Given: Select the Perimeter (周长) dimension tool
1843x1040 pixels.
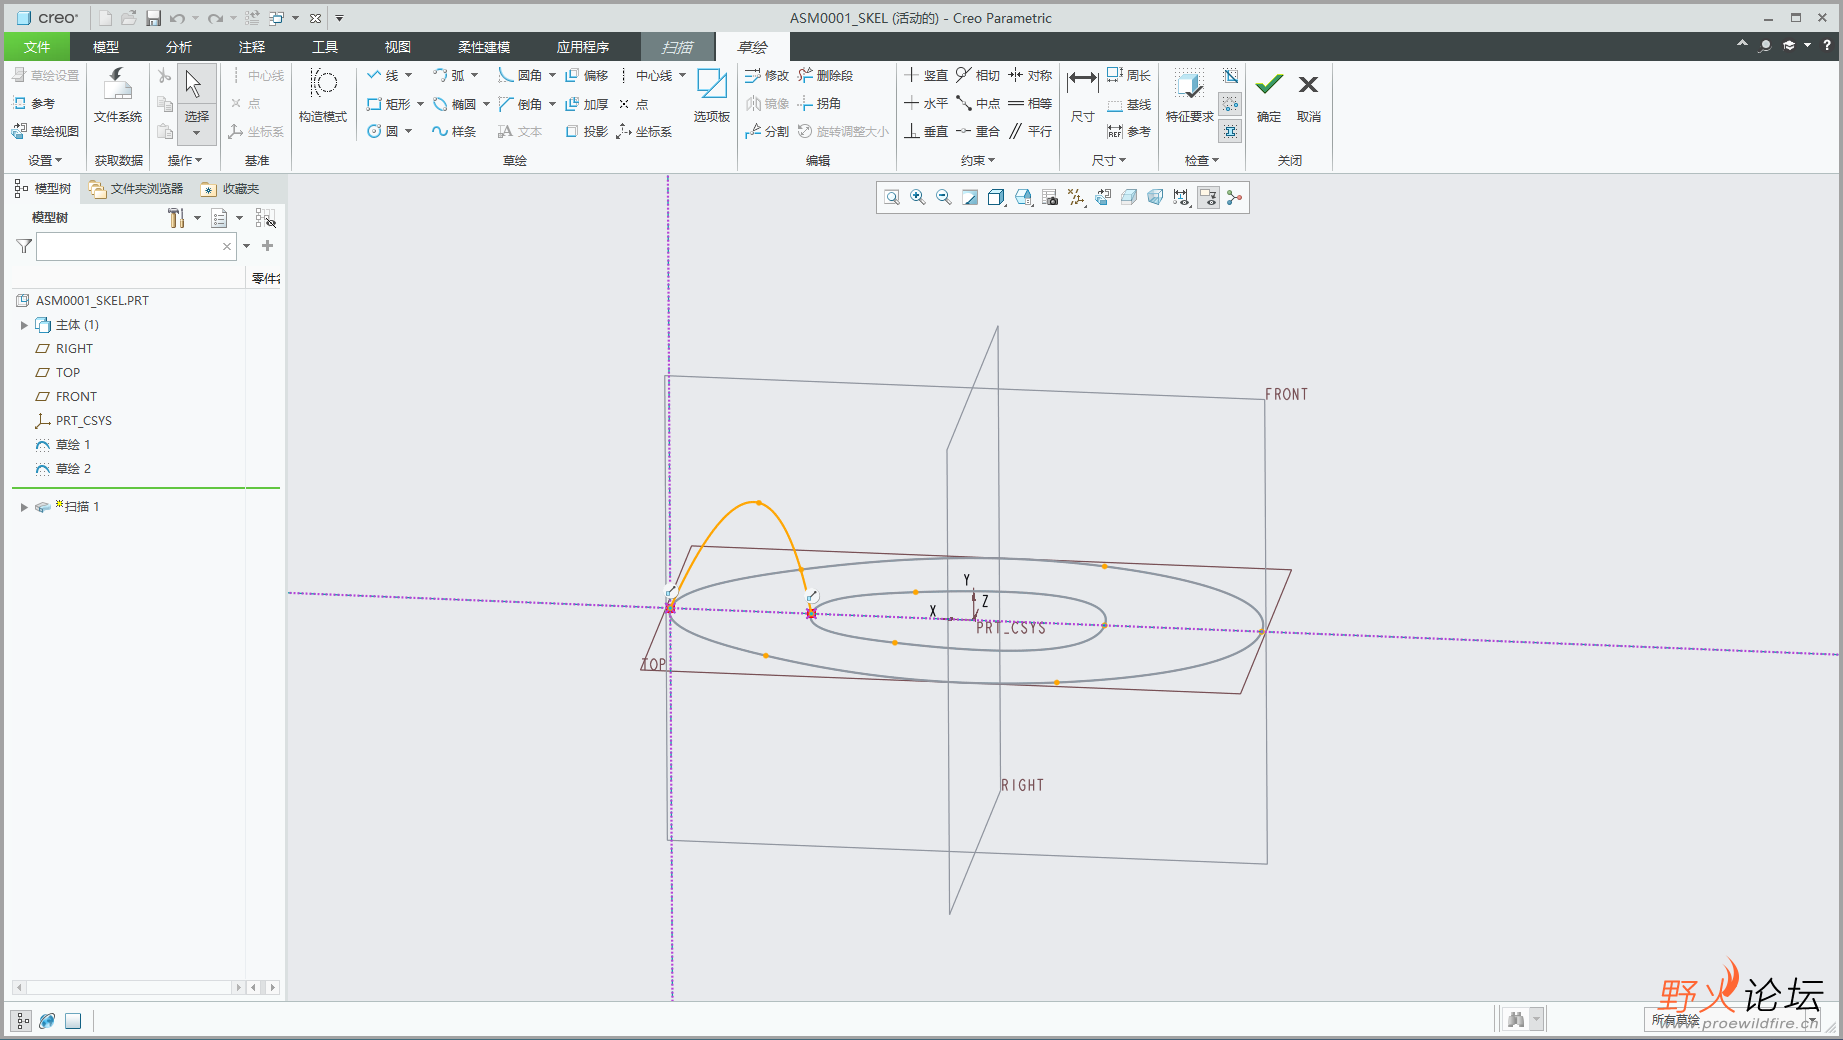Looking at the screenshot, I should click(x=1129, y=75).
